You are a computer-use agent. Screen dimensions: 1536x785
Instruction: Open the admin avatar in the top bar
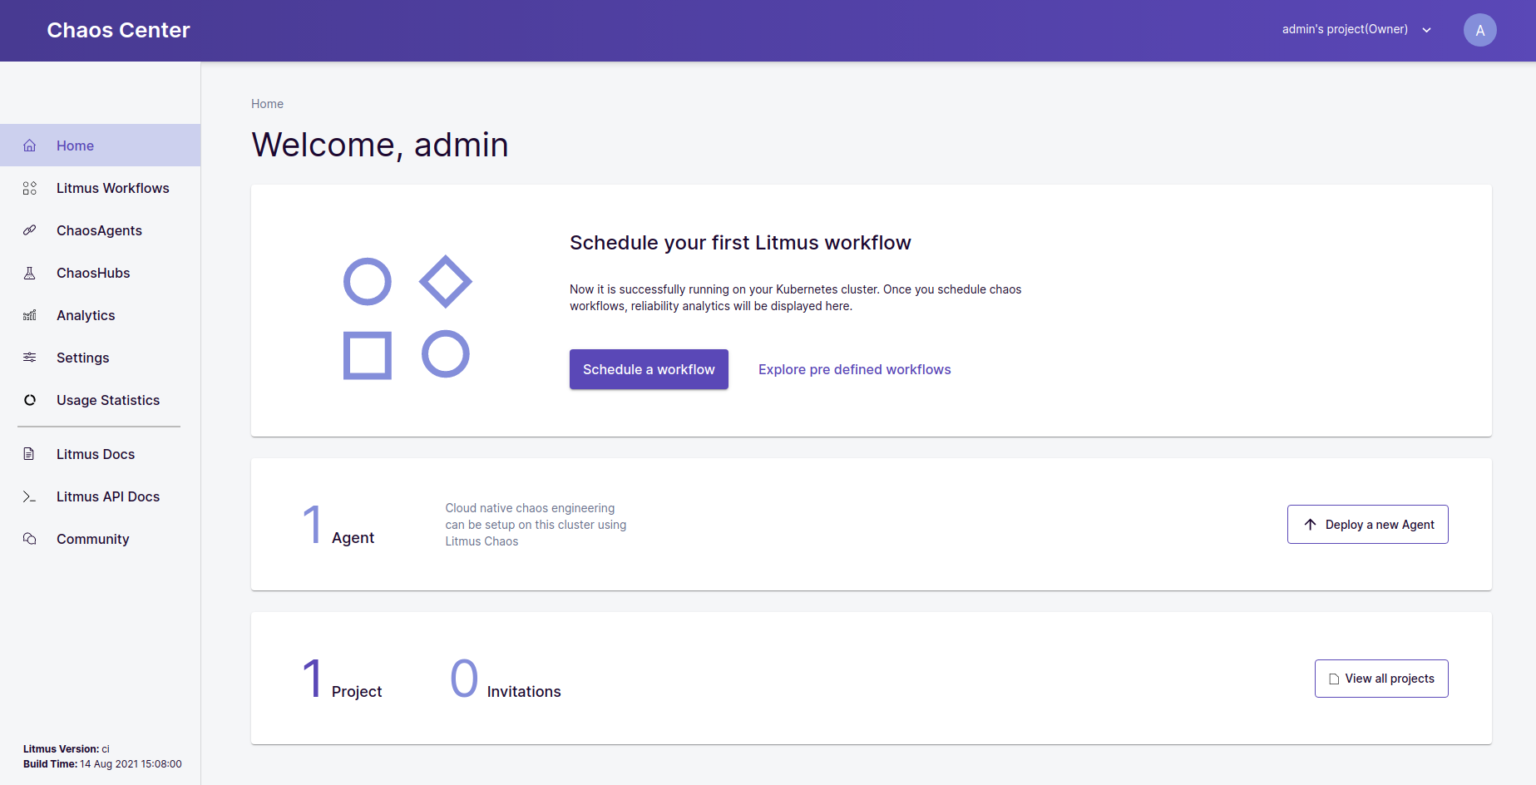click(1480, 29)
